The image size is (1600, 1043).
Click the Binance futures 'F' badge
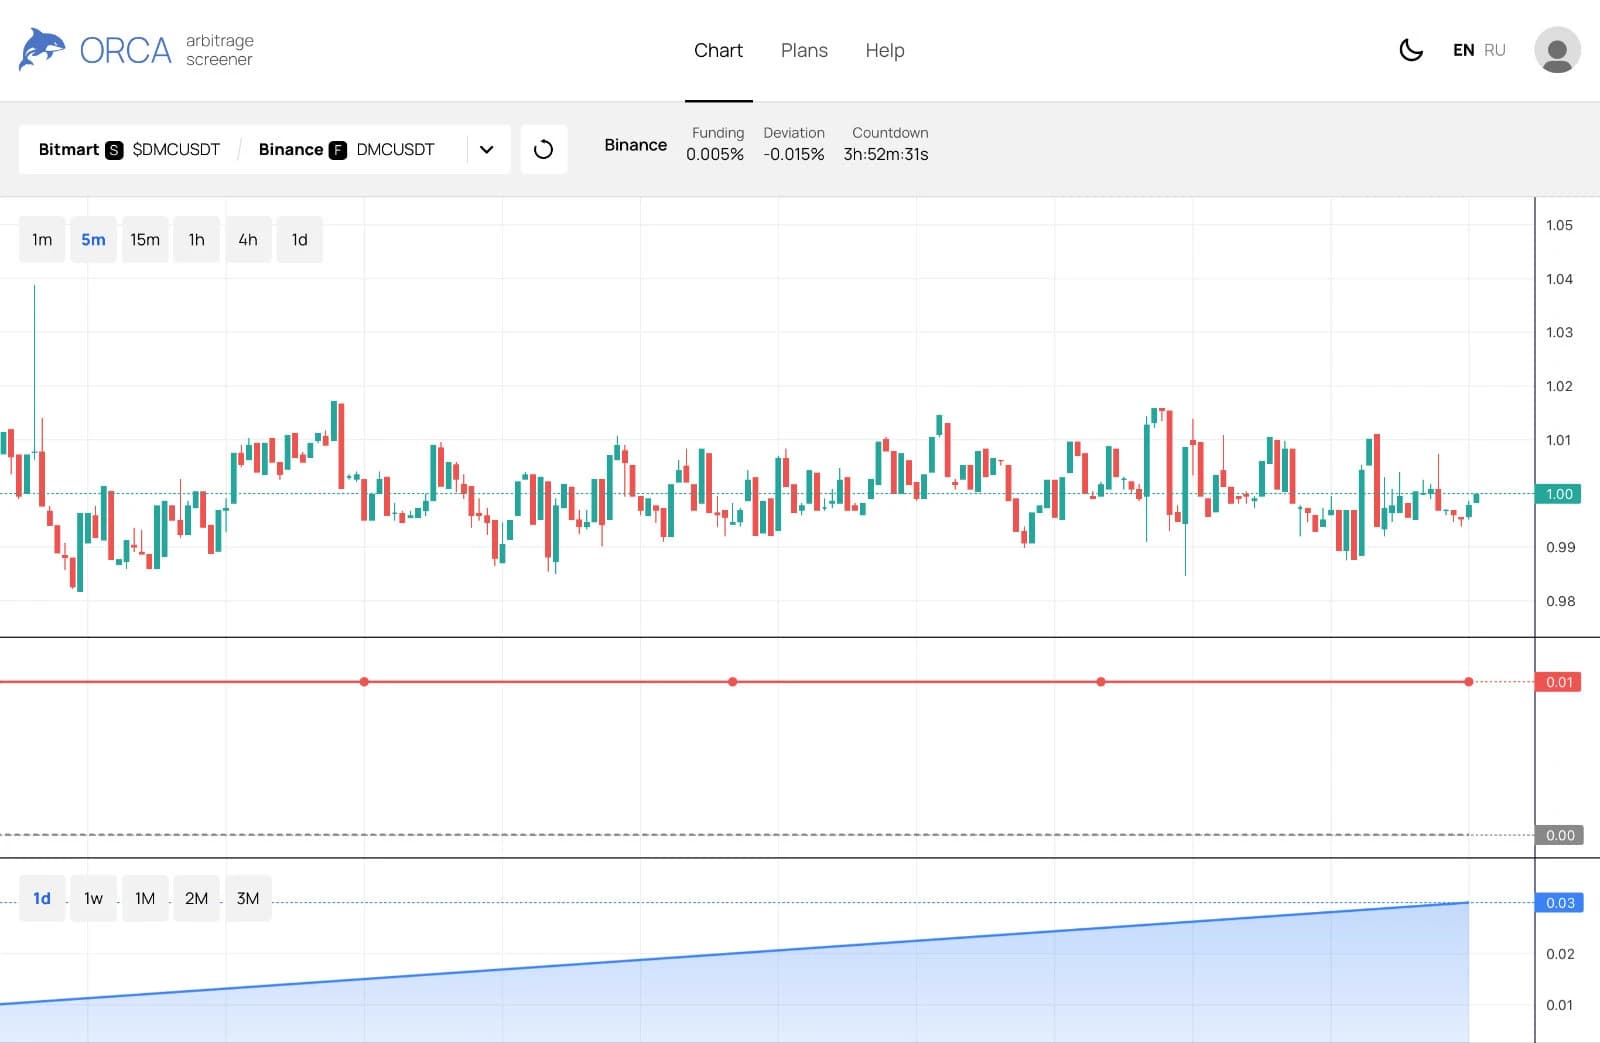tap(338, 150)
